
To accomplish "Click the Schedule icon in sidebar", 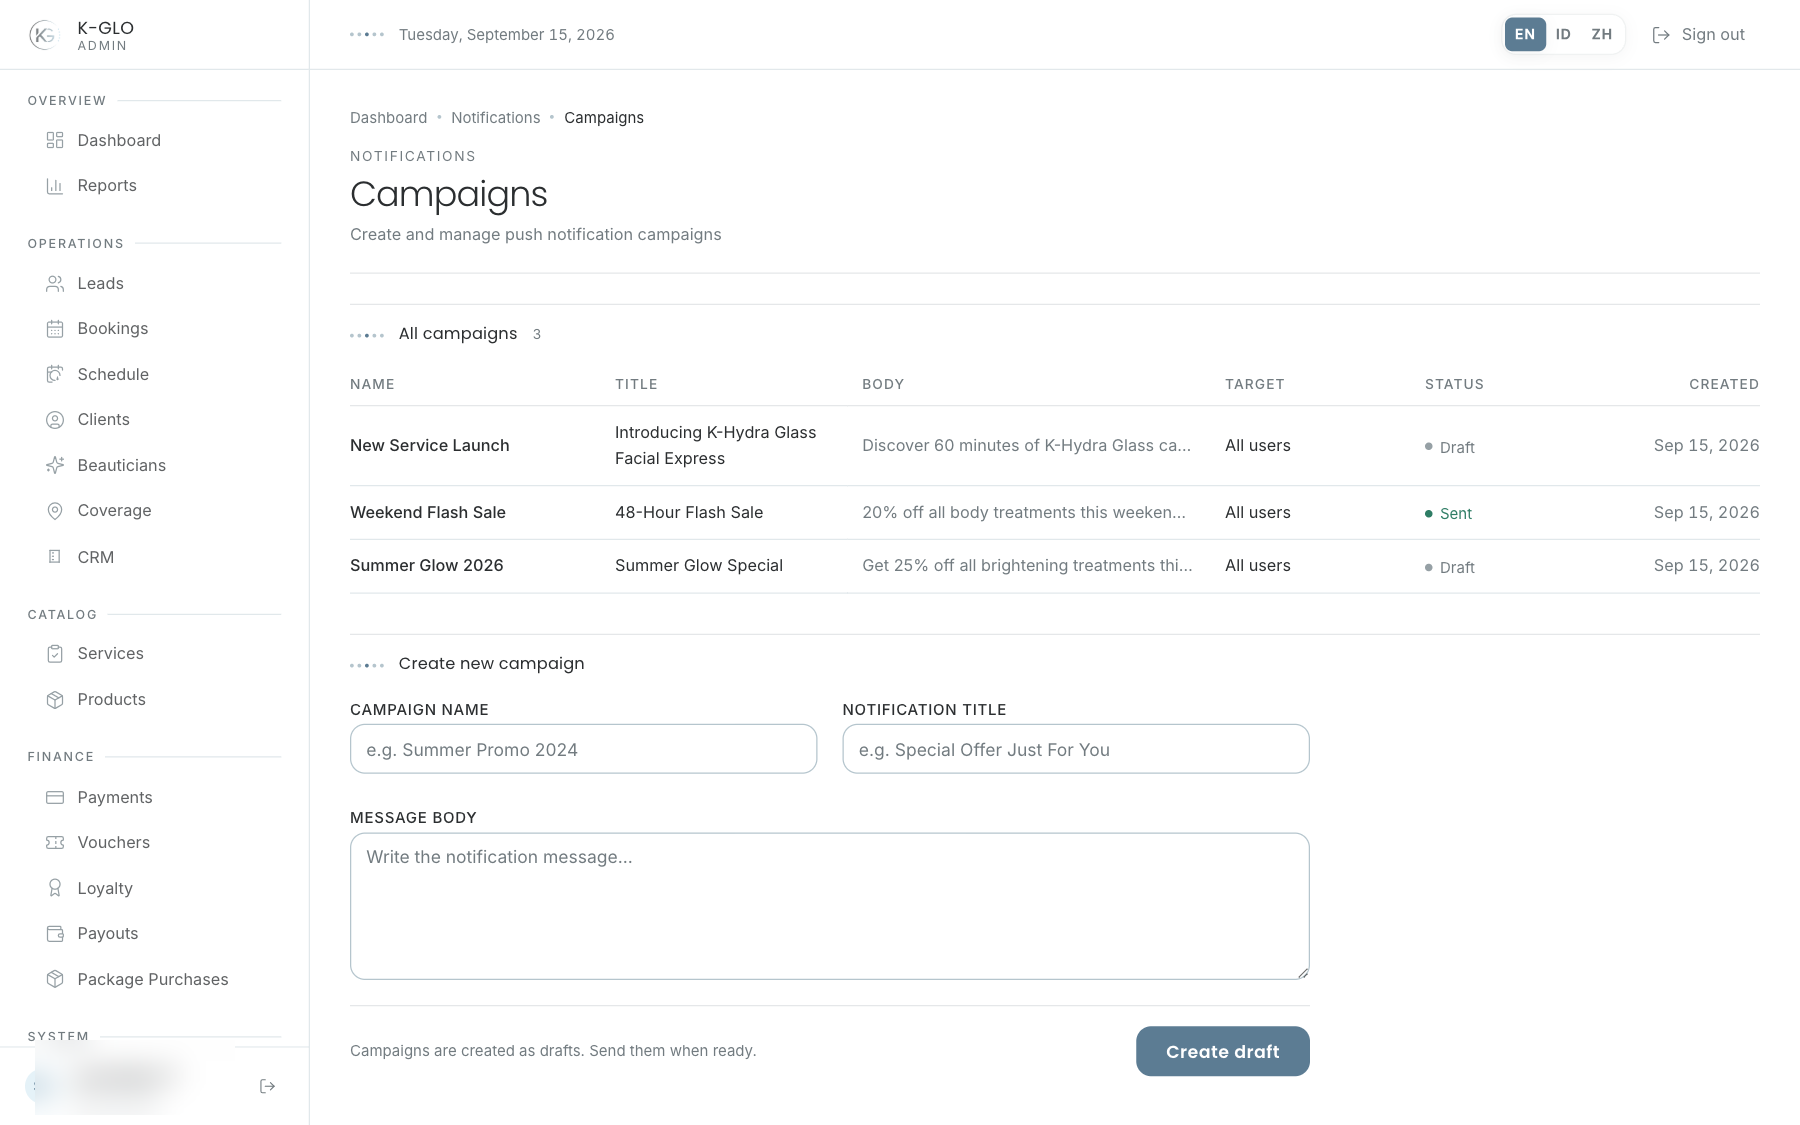I will click(55, 374).
